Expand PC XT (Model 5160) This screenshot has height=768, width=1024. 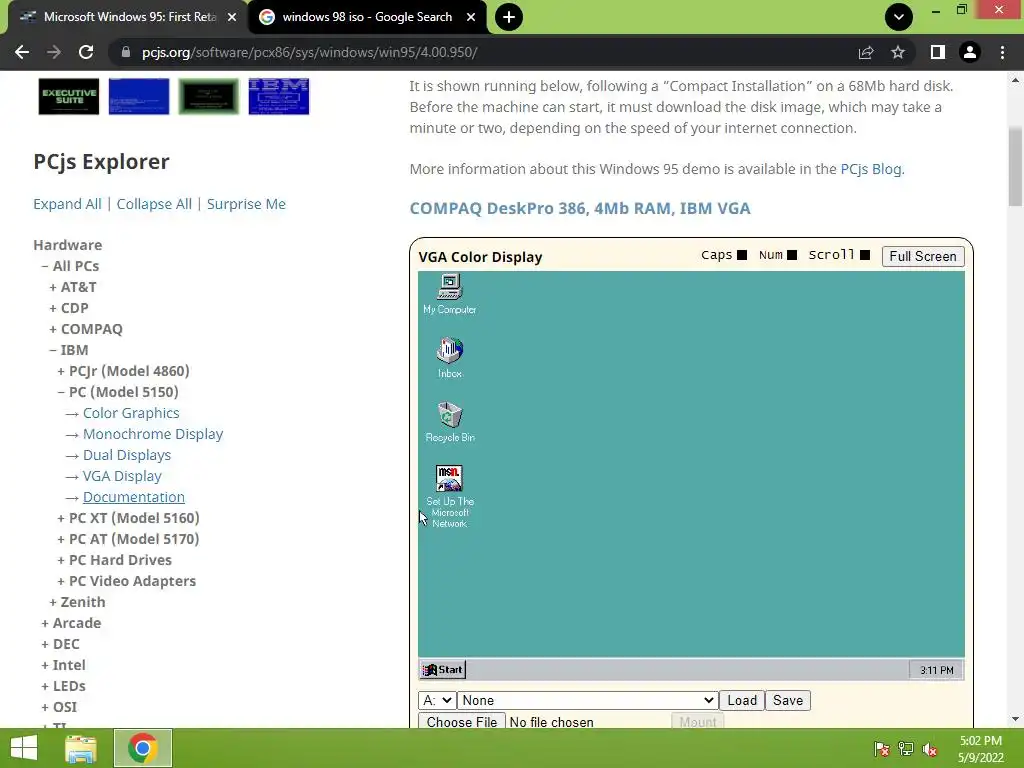click(128, 518)
